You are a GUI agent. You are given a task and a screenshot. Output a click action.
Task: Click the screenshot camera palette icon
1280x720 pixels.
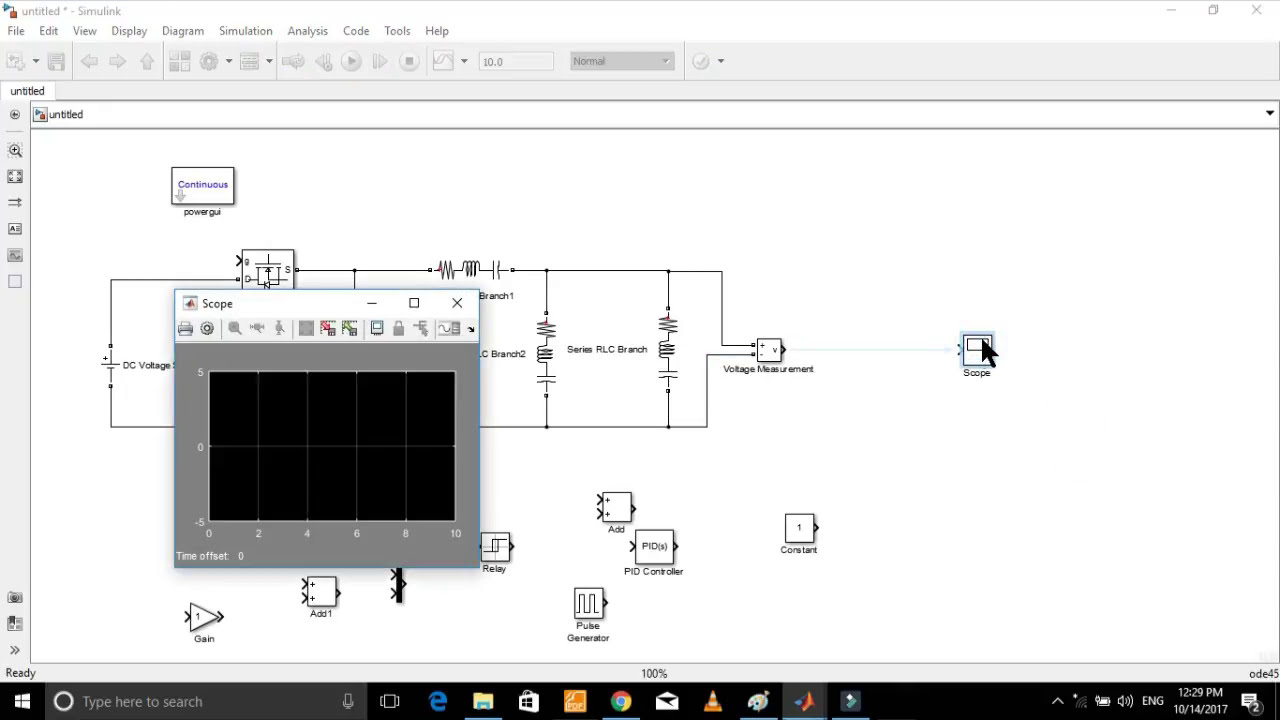pyautogui.click(x=15, y=598)
